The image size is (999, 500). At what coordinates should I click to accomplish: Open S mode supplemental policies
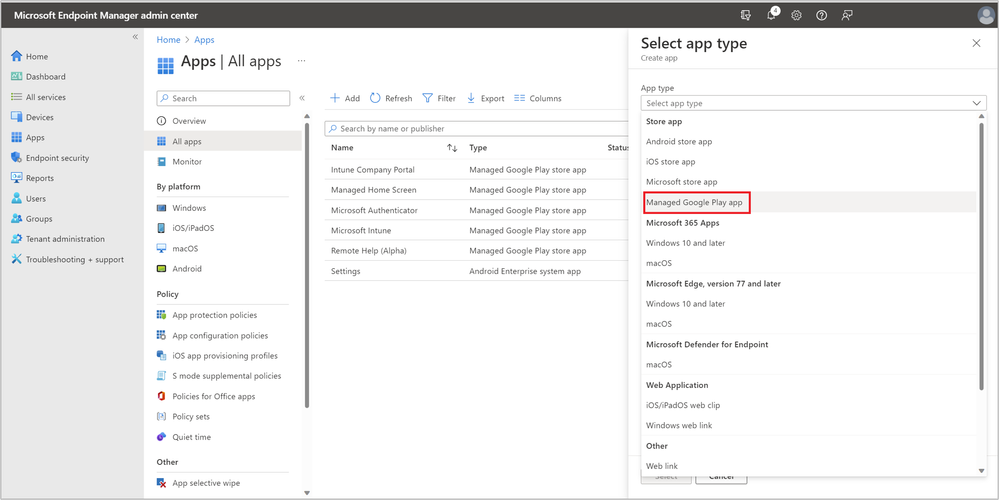(x=229, y=376)
